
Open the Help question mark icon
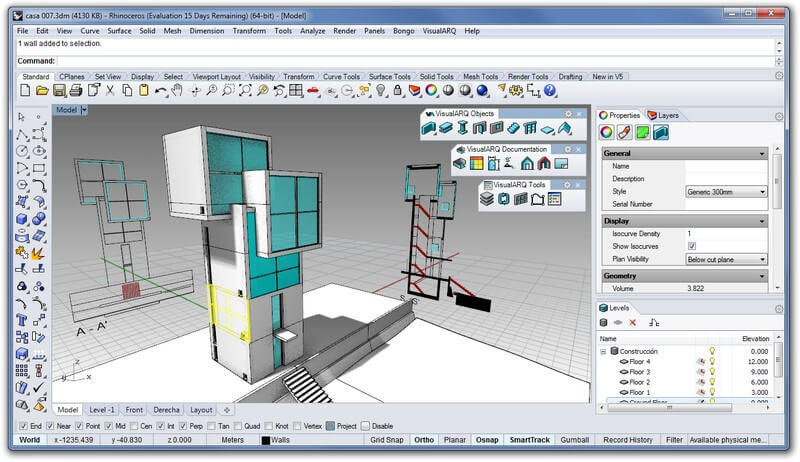(548, 91)
